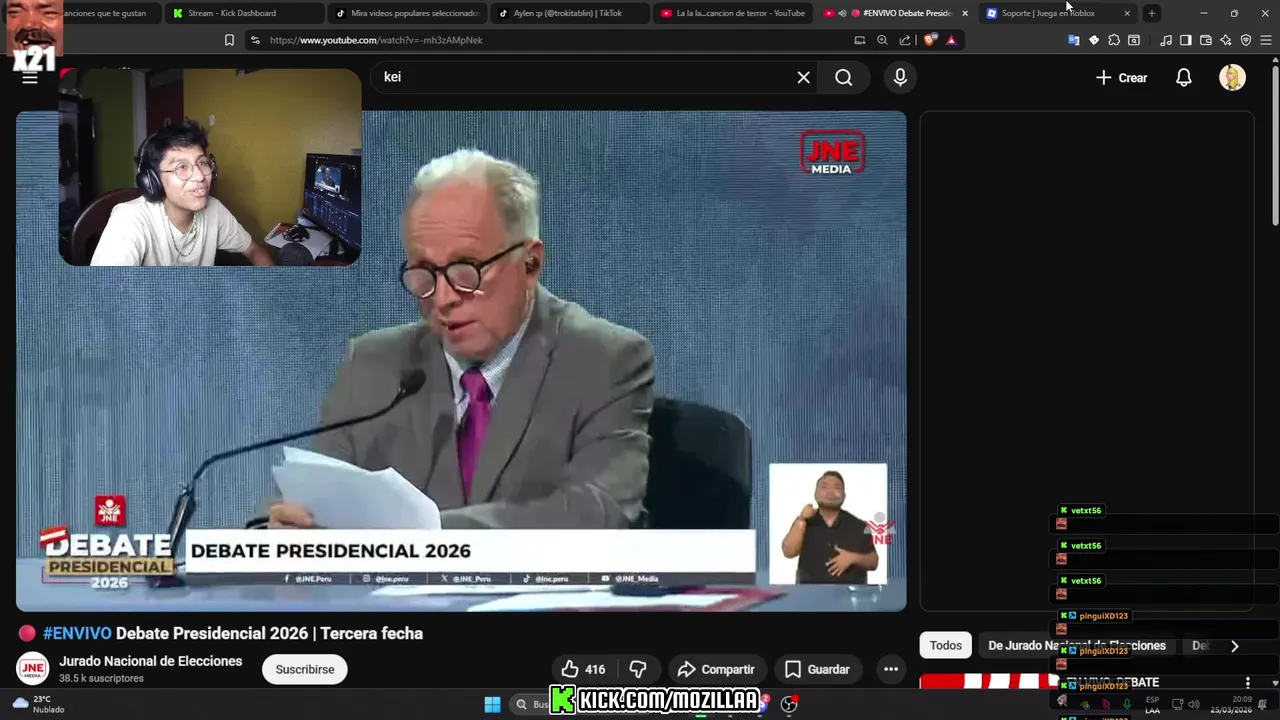
Task: Click the share page icon in address bar
Action: (x=905, y=40)
